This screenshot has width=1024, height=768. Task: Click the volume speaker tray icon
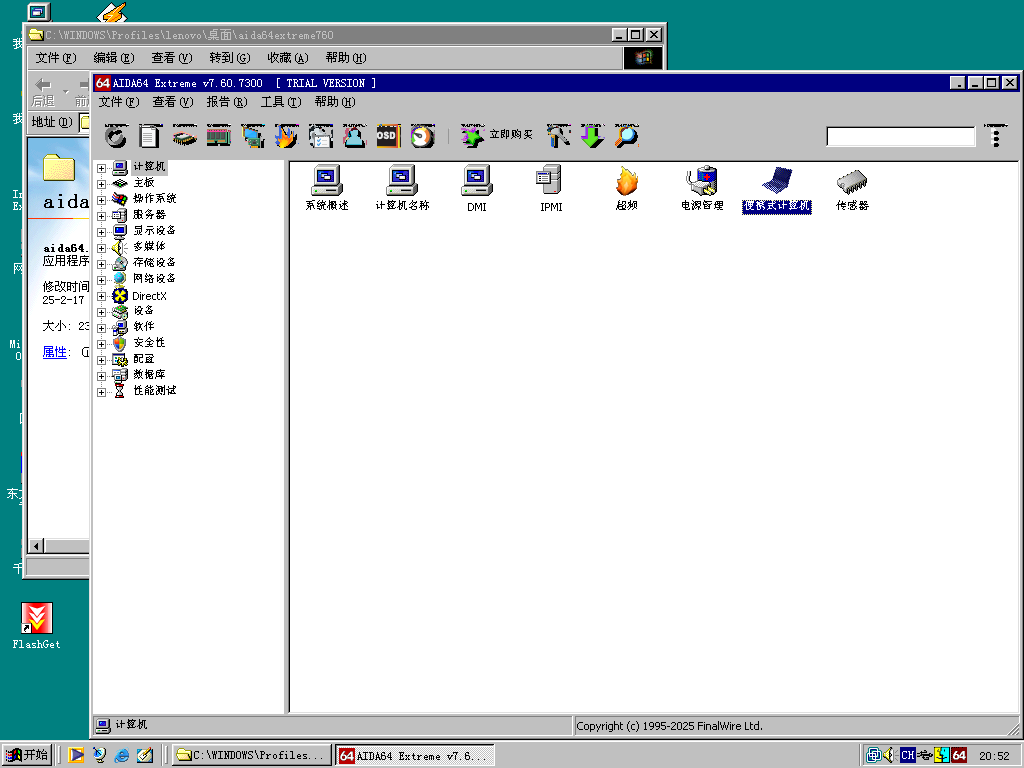coord(889,756)
